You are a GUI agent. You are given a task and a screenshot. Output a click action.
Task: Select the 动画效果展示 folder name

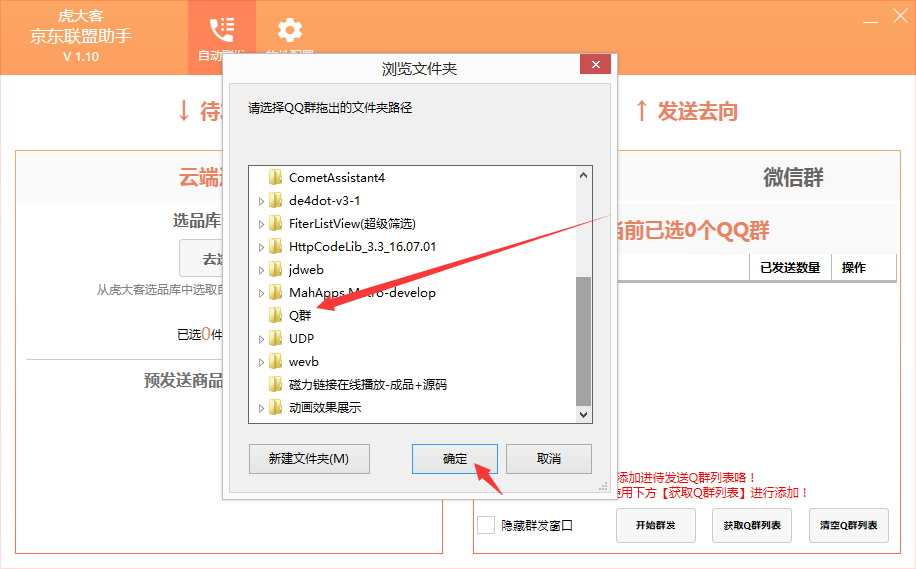coord(325,408)
